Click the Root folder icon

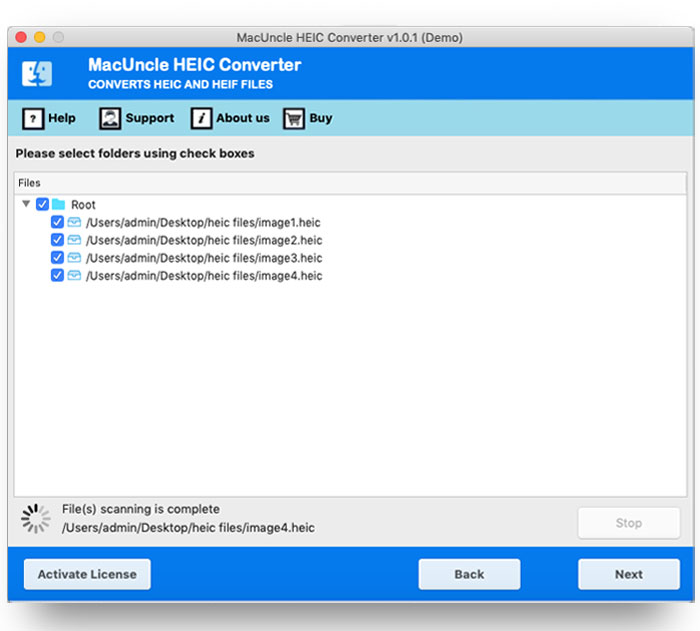[x=58, y=205]
